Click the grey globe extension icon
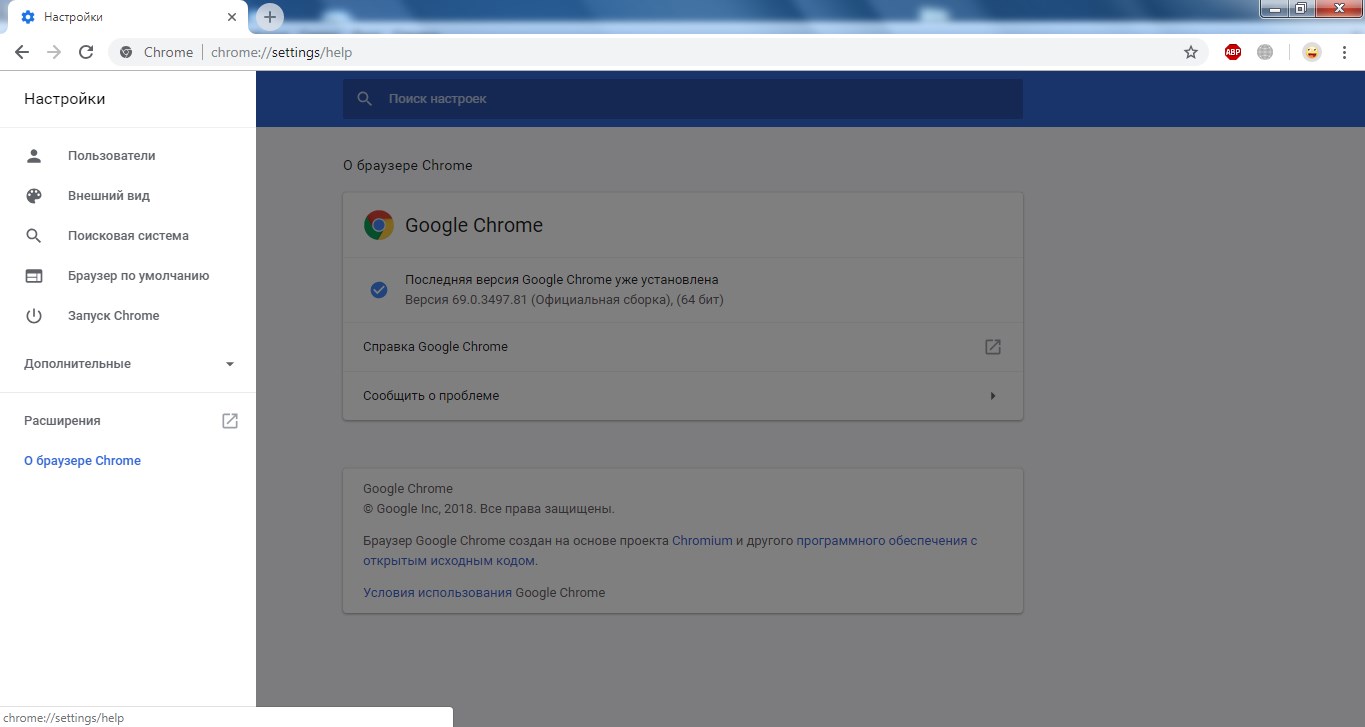Viewport: 1365px width, 727px height. click(1265, 52)
